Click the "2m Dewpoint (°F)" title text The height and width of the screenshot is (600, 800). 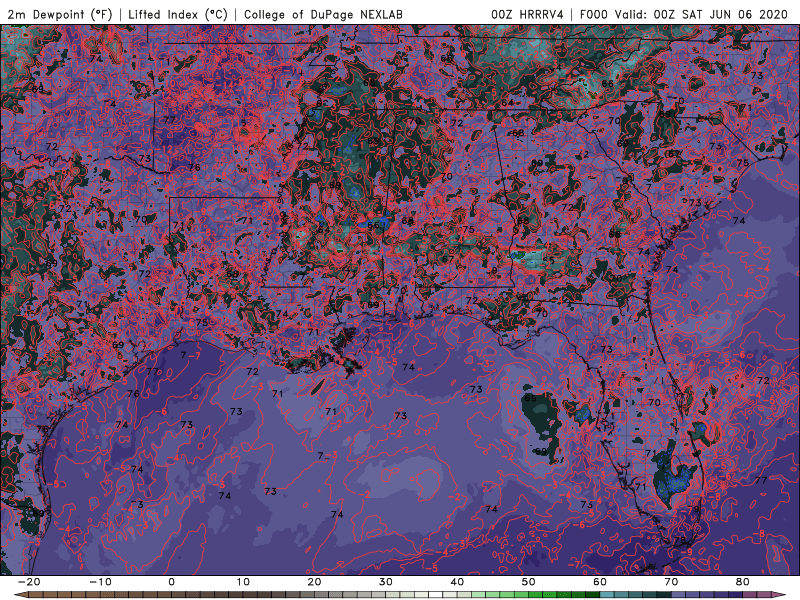pyautogui.click(x=60, y=15)
